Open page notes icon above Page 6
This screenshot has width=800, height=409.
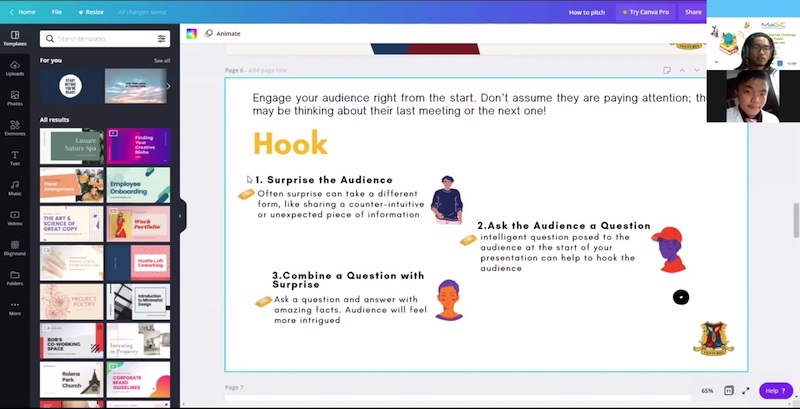[x=667, y=70]
